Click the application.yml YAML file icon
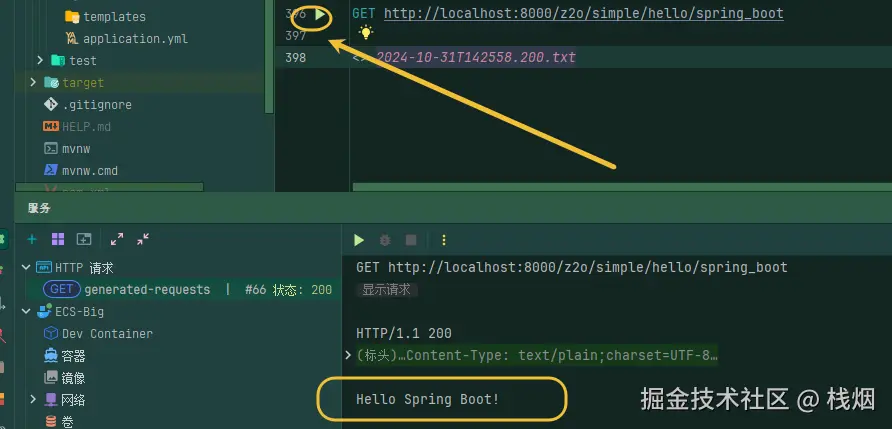The width and height of the screenshot is (892, 429). 72,39
